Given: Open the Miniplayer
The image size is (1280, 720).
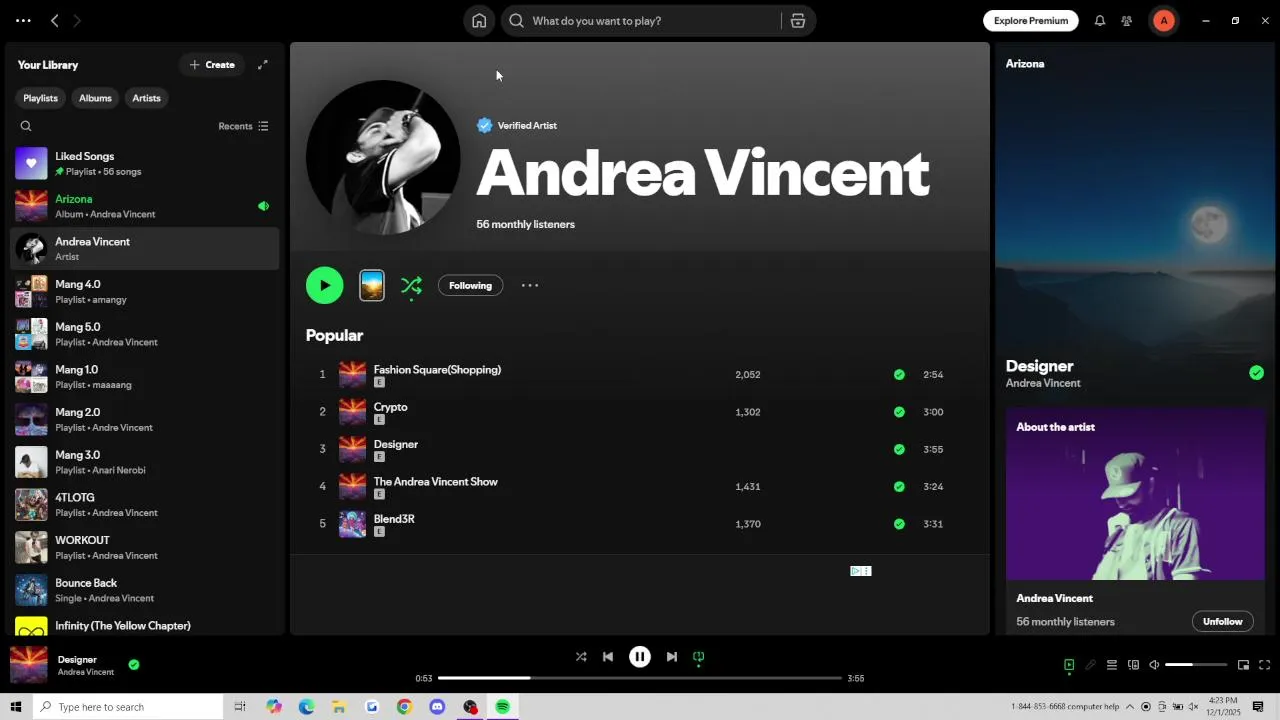Looking at the screenshot, I should pos(1243,665).
